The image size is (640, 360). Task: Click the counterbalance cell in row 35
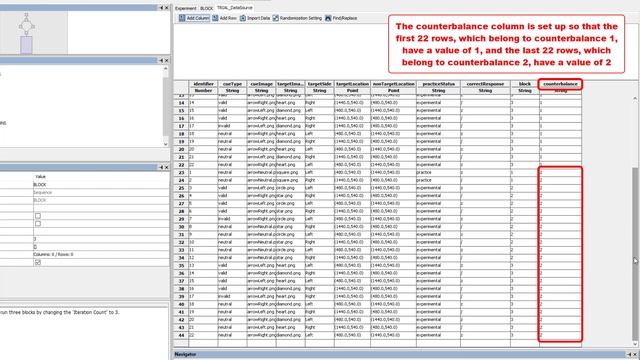pyautogui.click(x=560, y=266)
